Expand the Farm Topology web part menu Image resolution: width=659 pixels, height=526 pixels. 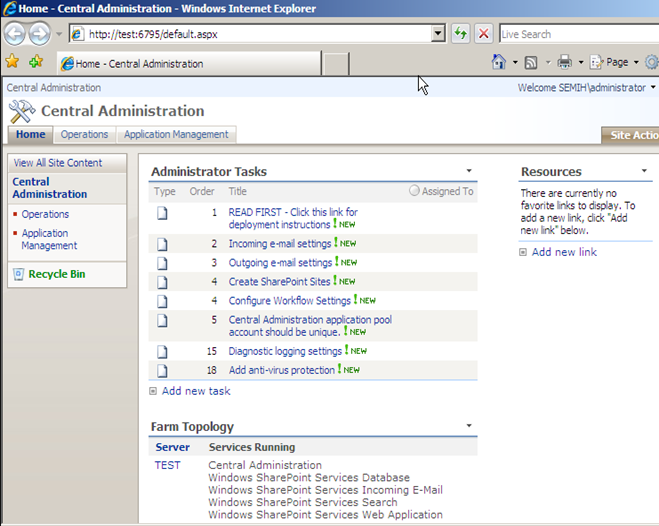click(x=469, y=427)
